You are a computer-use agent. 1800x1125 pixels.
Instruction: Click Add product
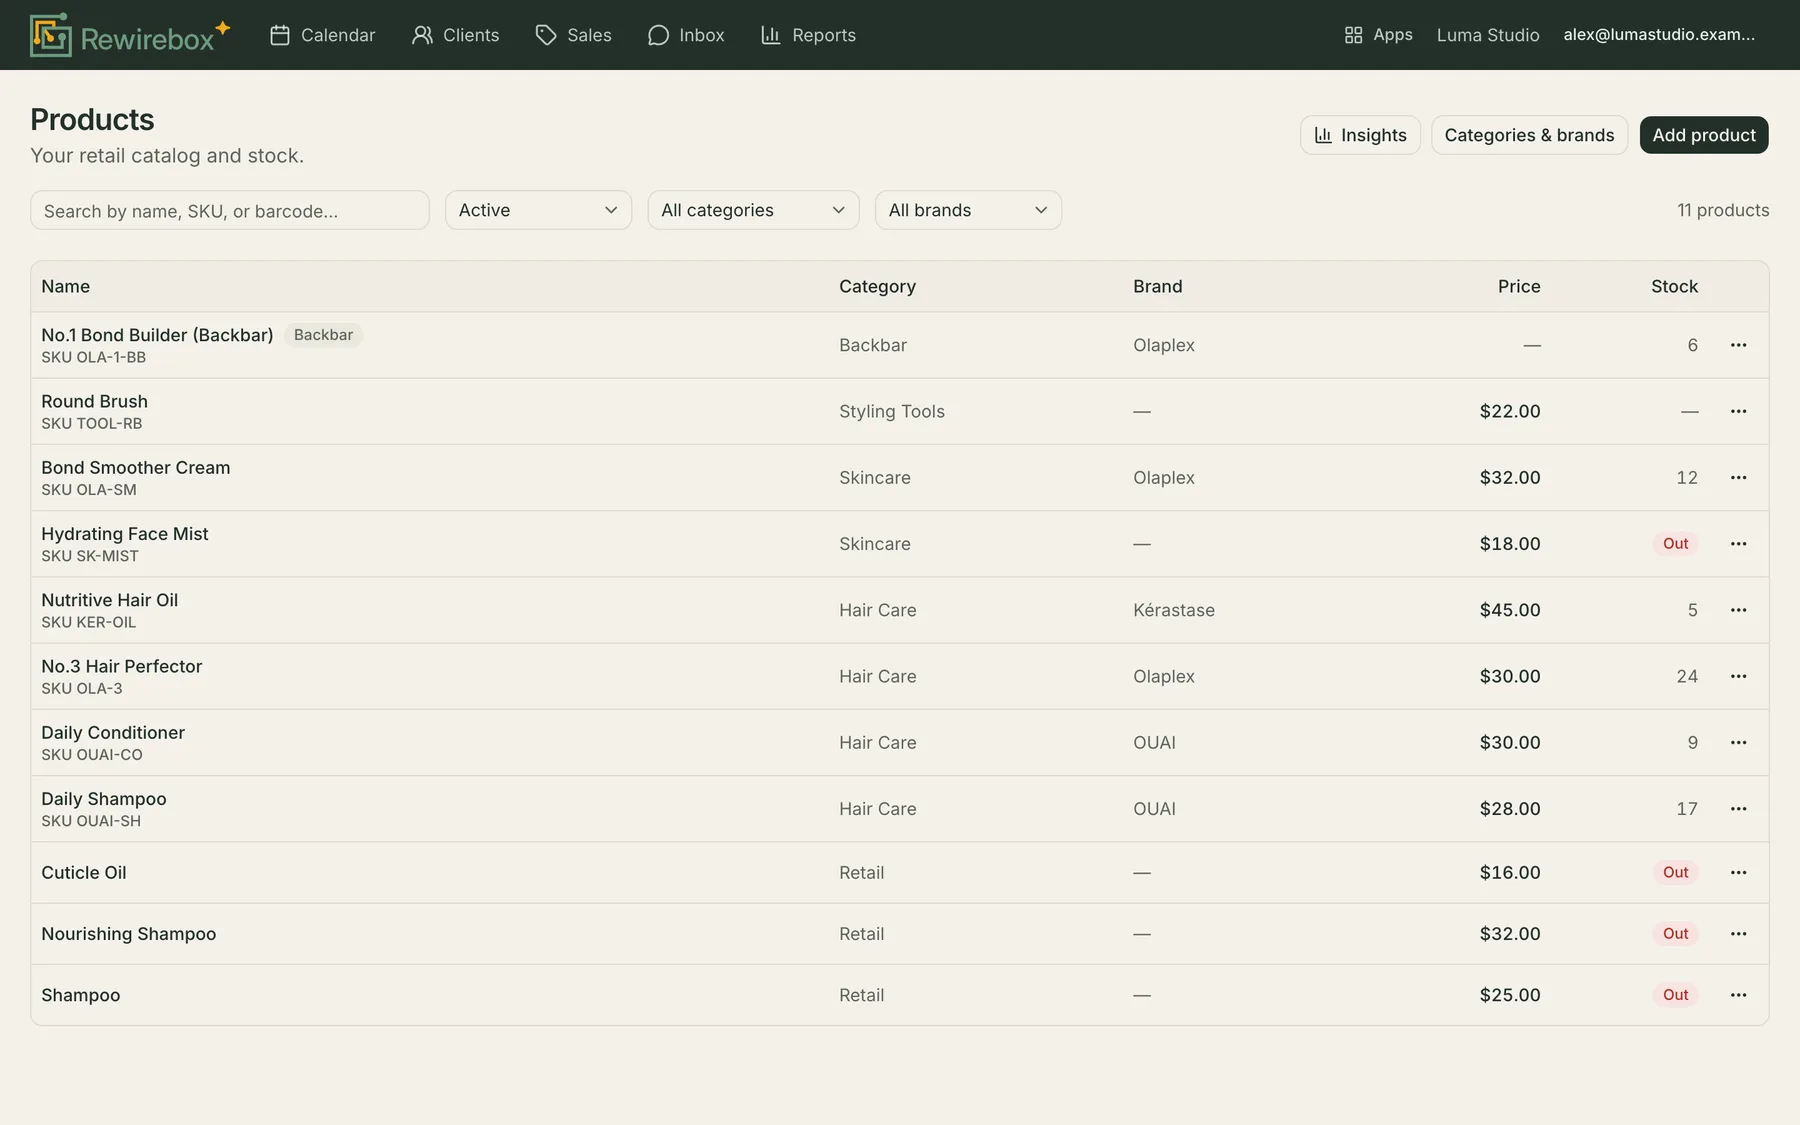pyautogui.click(x=1704, y=135)
